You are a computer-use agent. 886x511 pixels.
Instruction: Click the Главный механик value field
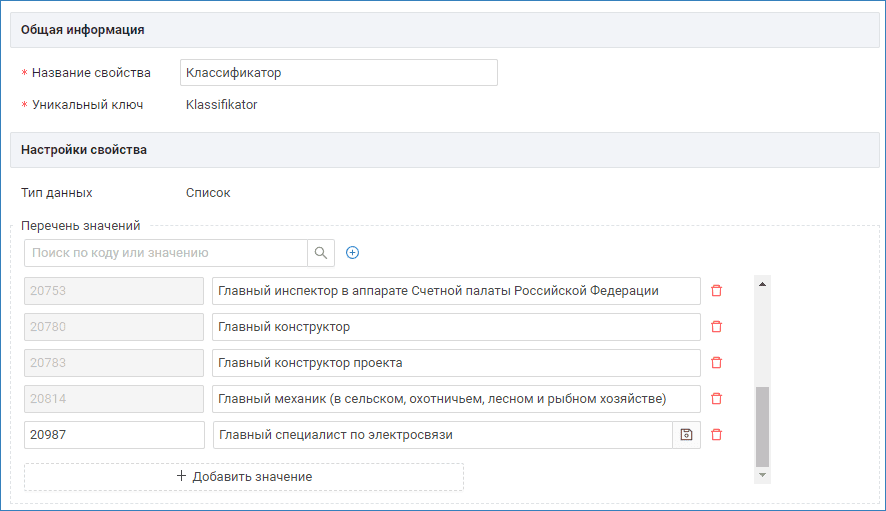[456, 399]
